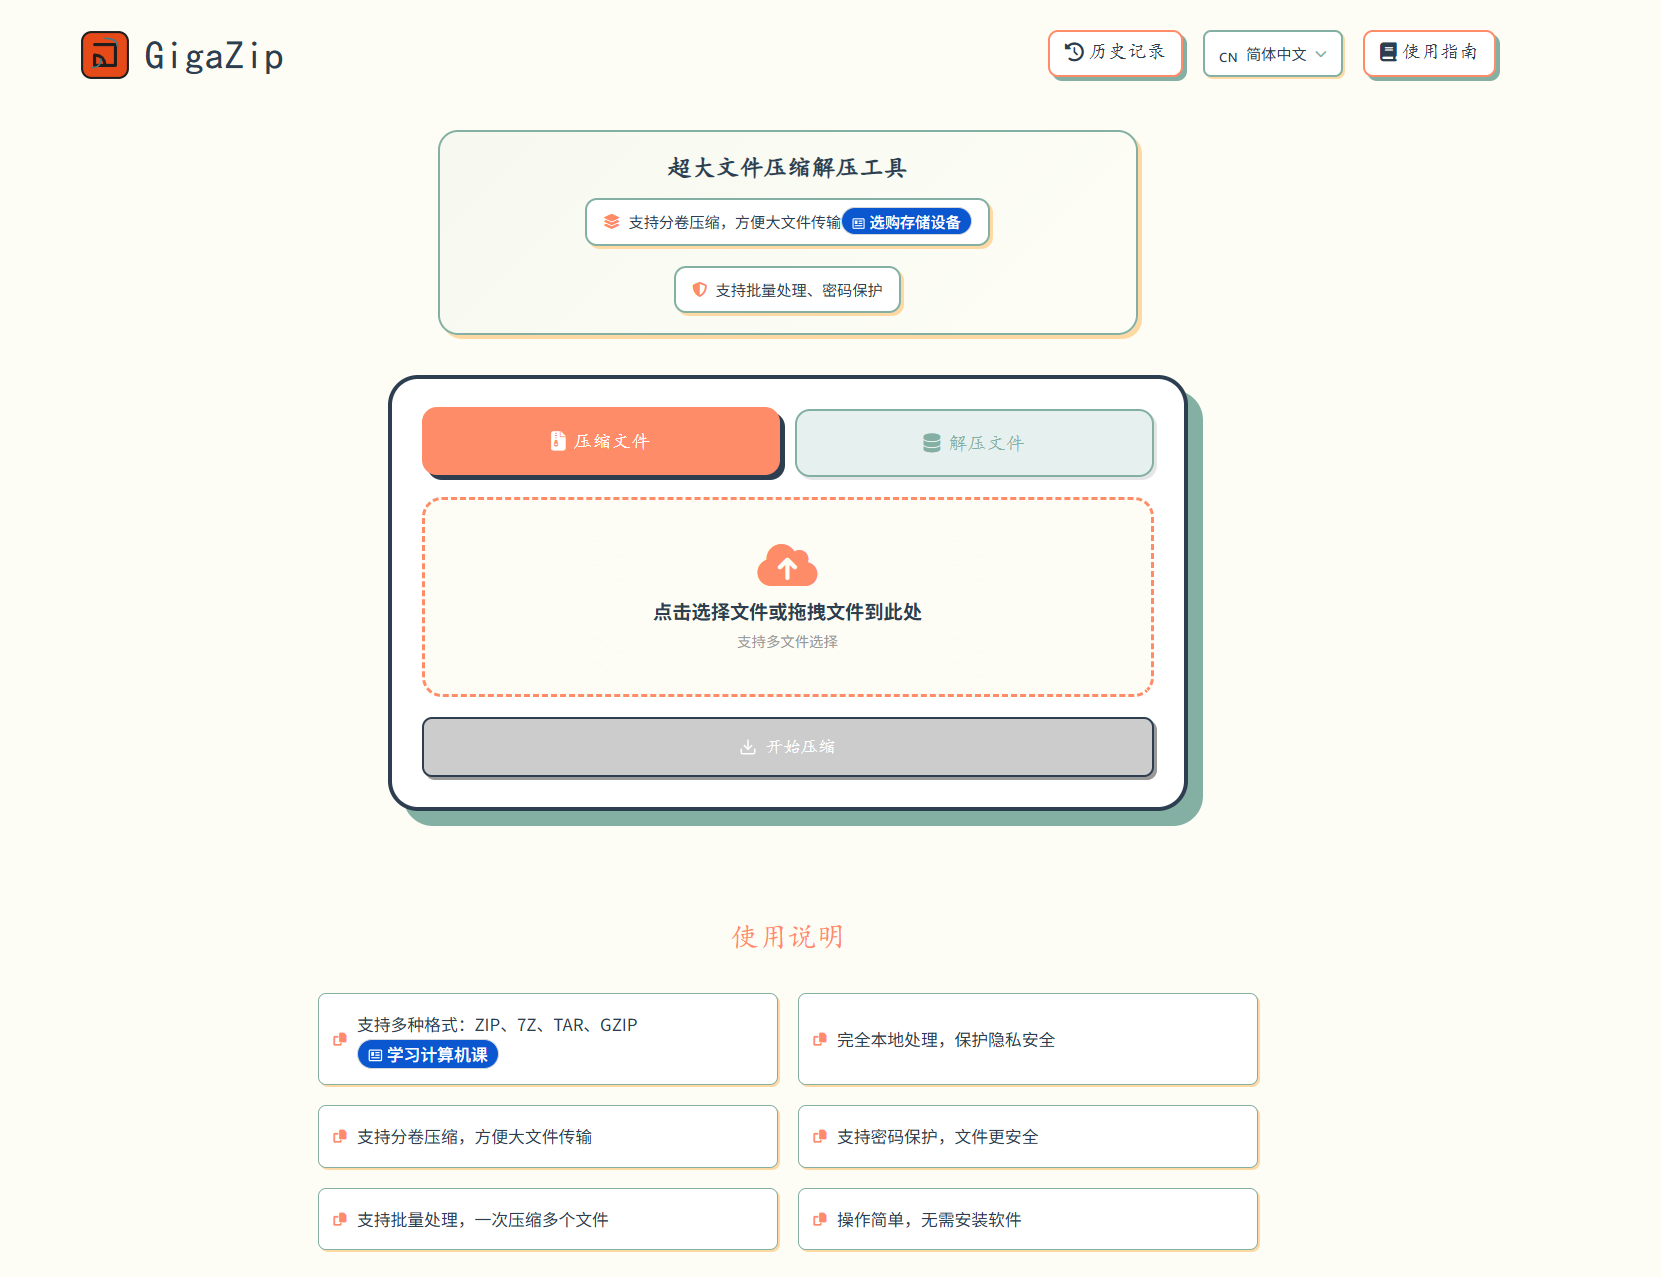Click the 使用说明 heading
Screen dimensions: 1661x1277
(x=788, y=937)
